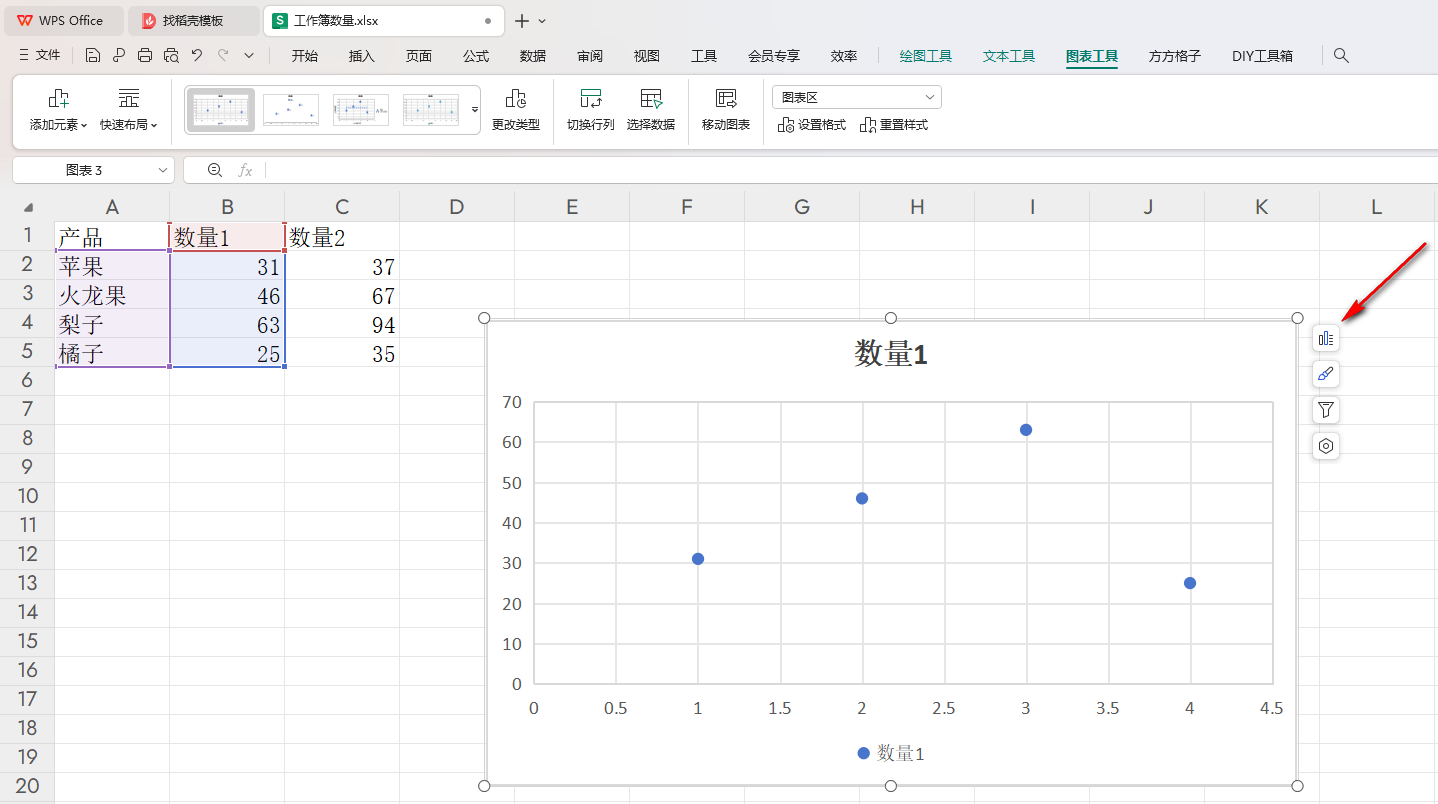The image size is (1438, 804).
Task: Switch to the 文本工具 tab
Action: [x=1009, y=56]
